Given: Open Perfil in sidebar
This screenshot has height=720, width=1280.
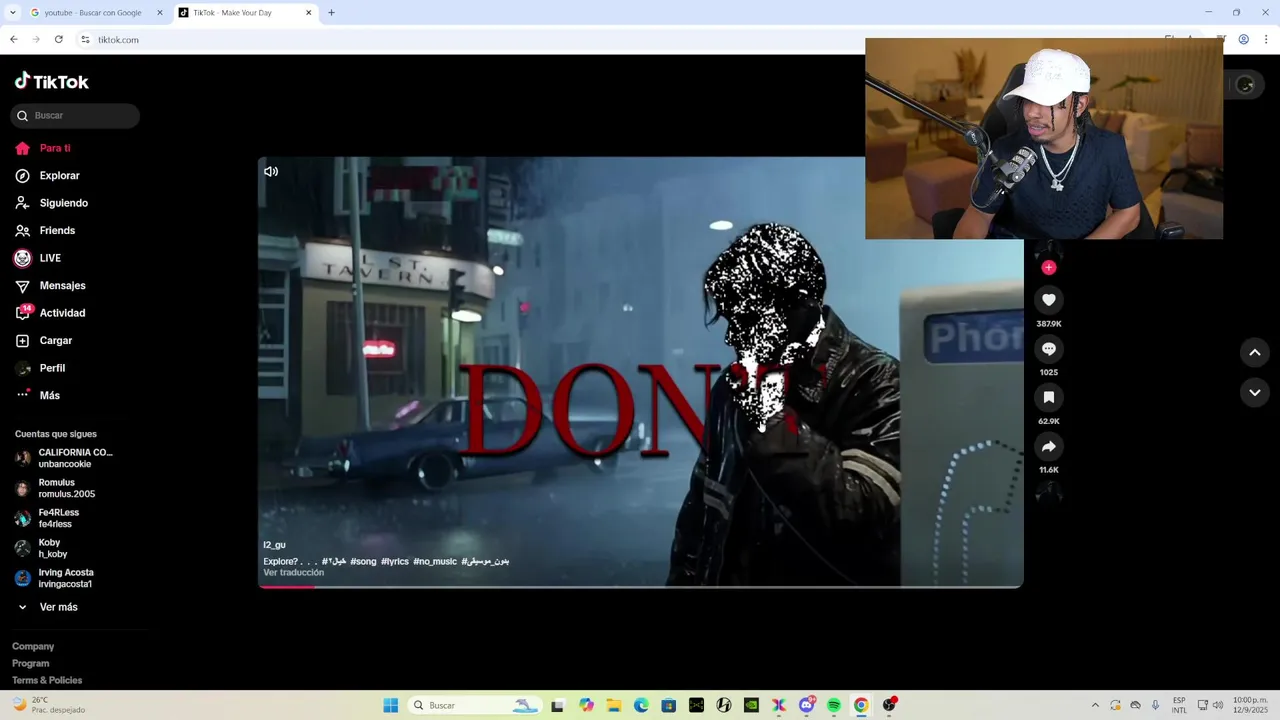Looking at the screenshot, I should (x=40, y=368).
